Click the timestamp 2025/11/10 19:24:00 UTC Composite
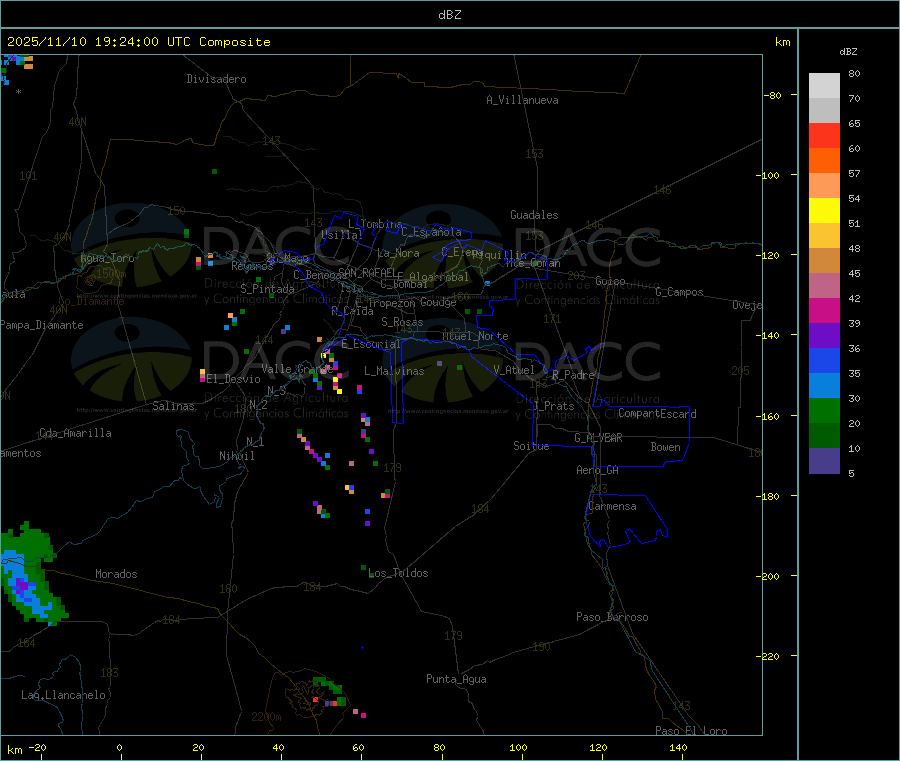This screenshot has width=900, height=761. coord(138,42)
